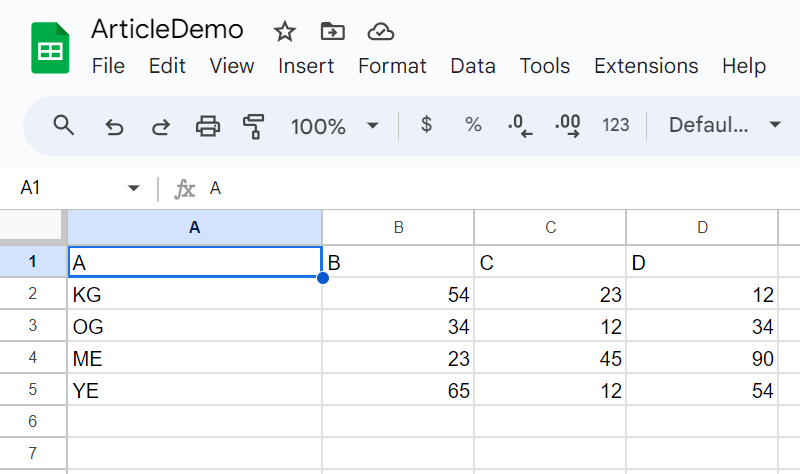Increase decimal places
800x474 pixels.
point(567,126)
